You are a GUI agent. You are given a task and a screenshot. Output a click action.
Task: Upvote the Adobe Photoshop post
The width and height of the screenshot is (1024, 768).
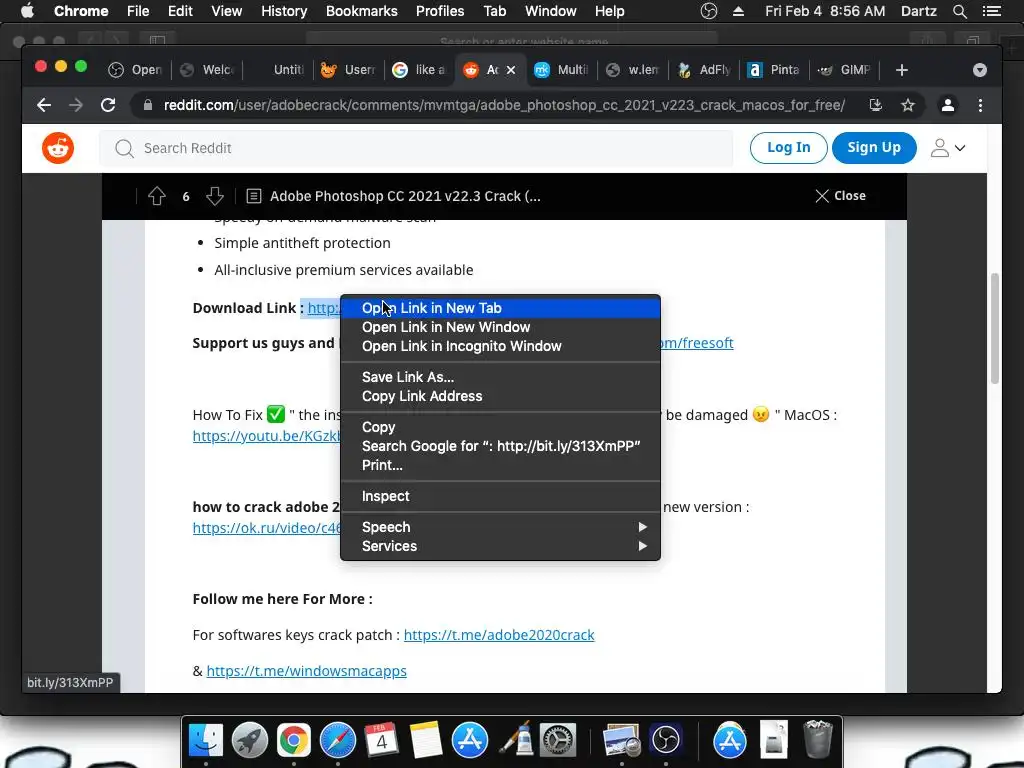(157, 196)
